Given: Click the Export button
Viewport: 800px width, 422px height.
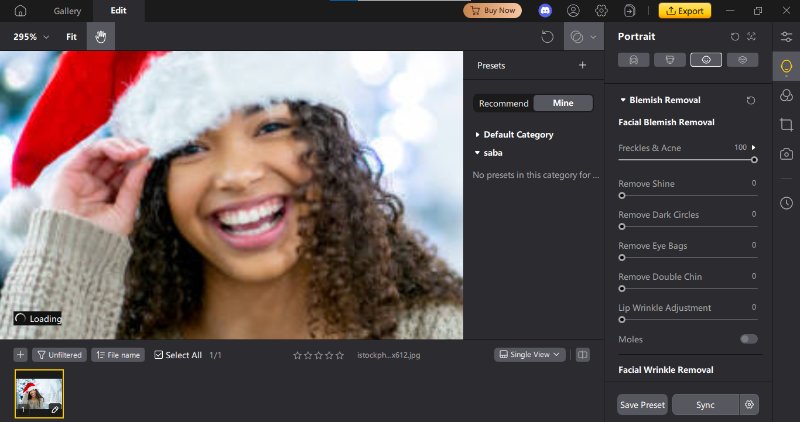Looking at the screenshot, I should (x=685, y=11).
